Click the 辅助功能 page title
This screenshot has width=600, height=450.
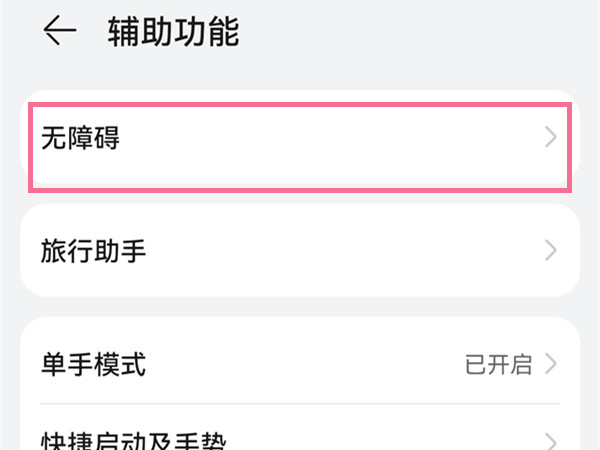[x=173, y=32]
